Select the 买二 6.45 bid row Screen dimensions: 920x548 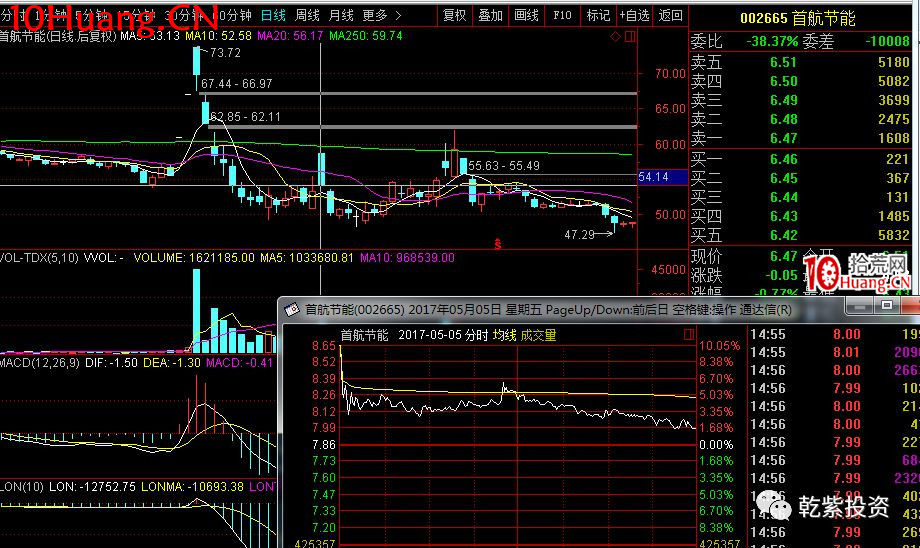800,178
